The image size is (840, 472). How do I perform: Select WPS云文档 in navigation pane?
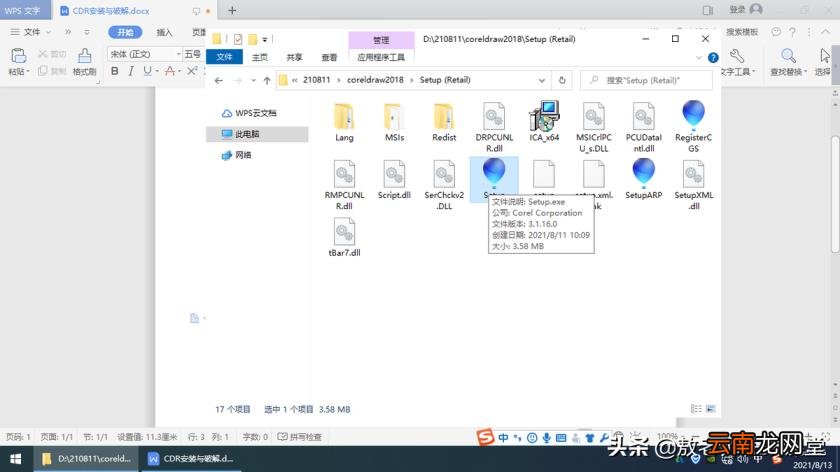pos(250,113)
